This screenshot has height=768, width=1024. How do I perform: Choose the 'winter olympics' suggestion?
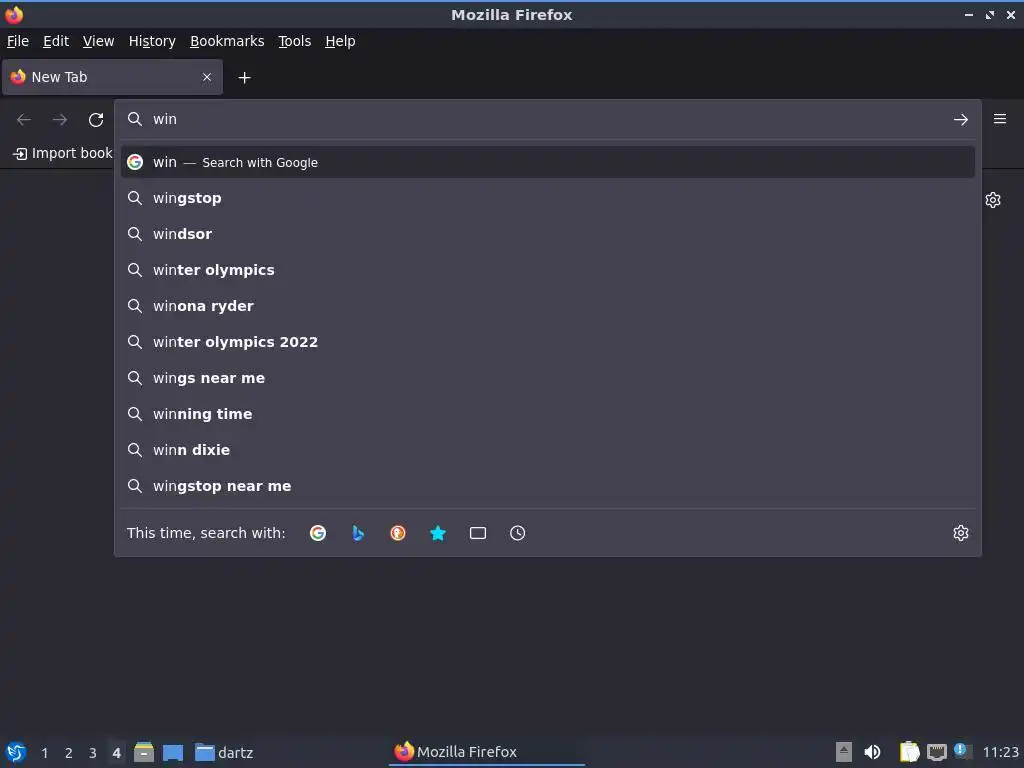547,270
